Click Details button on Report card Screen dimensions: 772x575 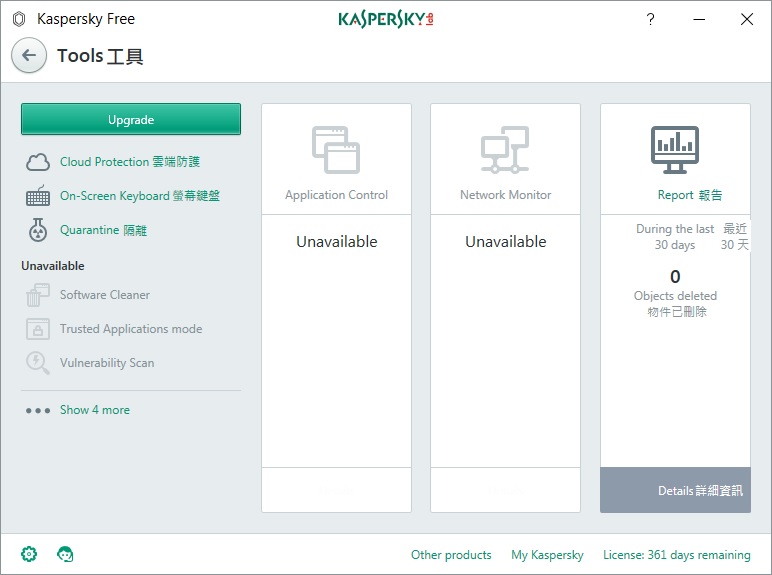click(676, 490)
